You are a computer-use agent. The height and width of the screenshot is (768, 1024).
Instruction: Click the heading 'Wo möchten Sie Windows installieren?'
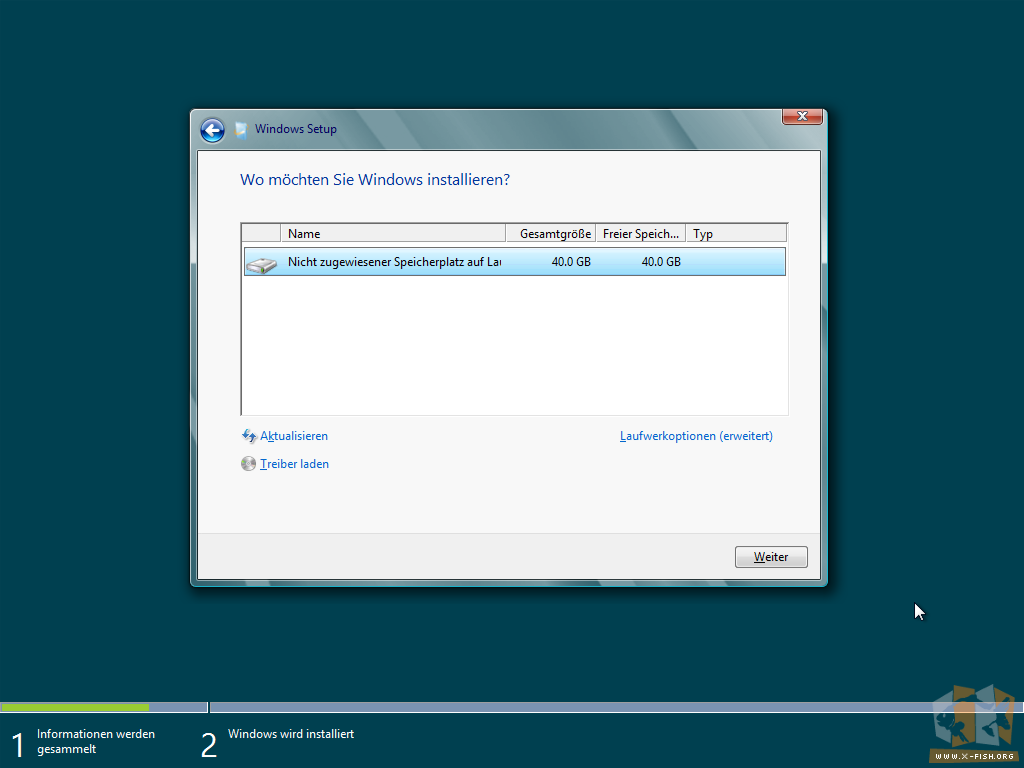pos(375,180)
